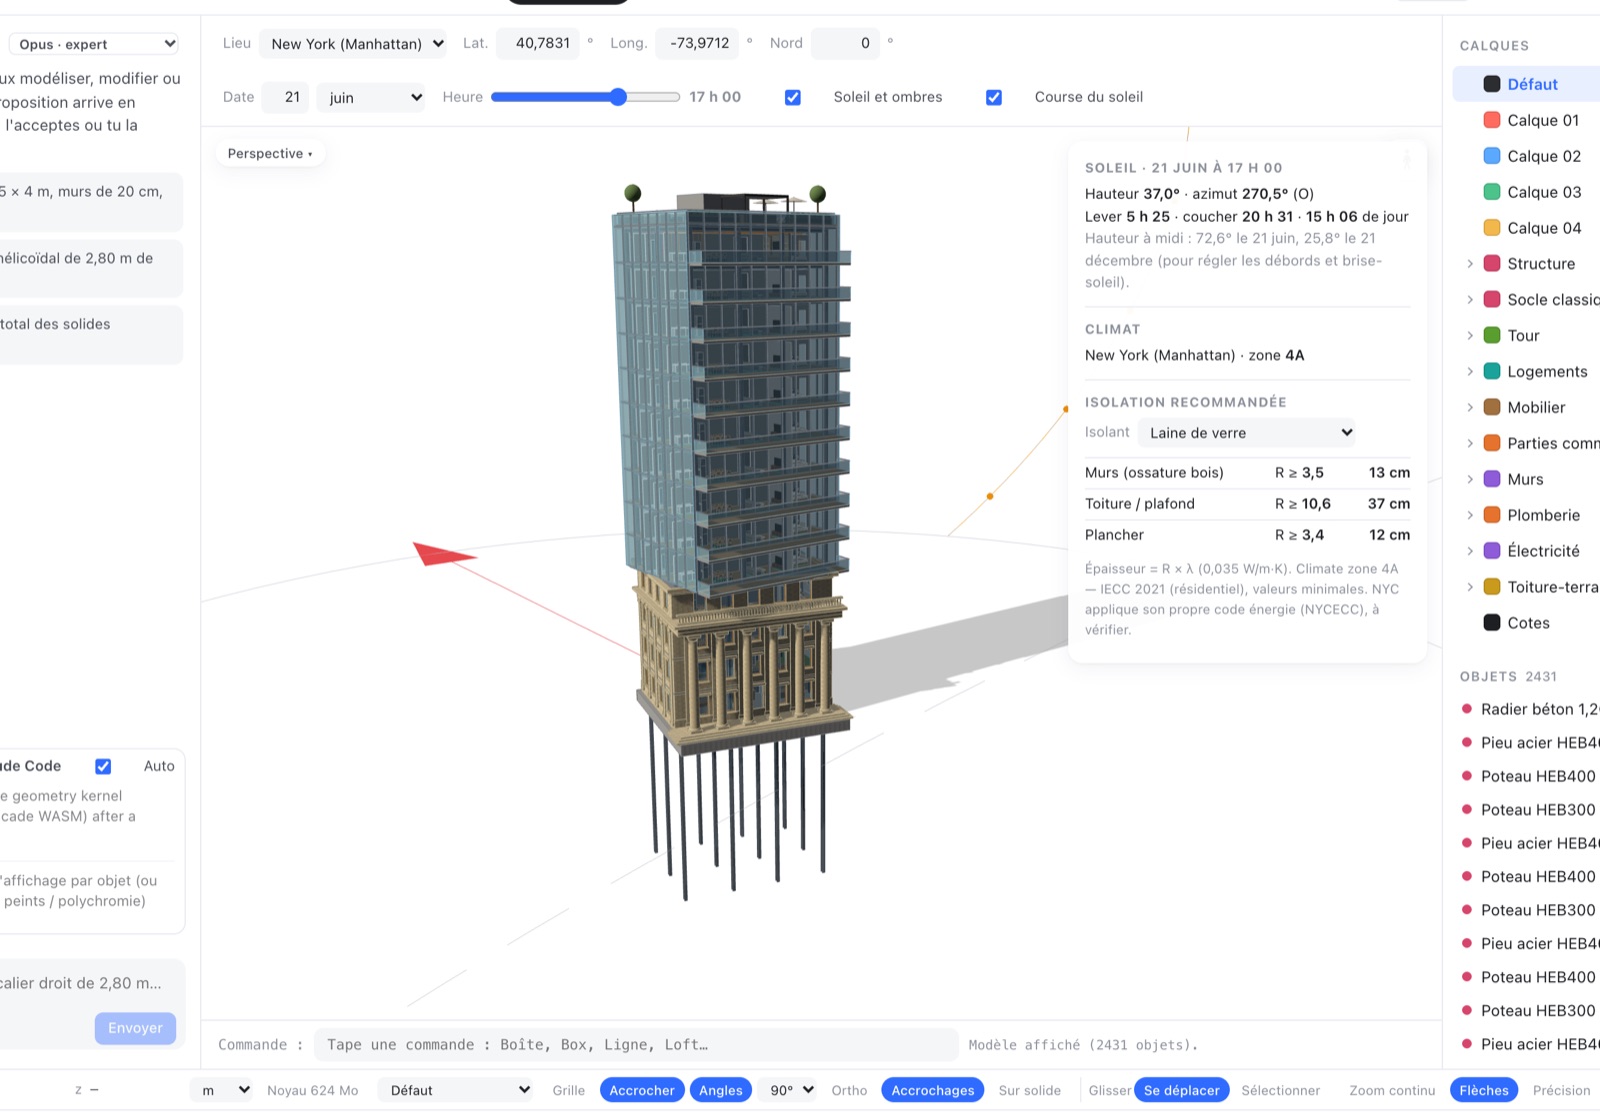Viewport: 1600px width, 1113px height.
Task: Expand the Socle classique layer group
Action: 1470,300
